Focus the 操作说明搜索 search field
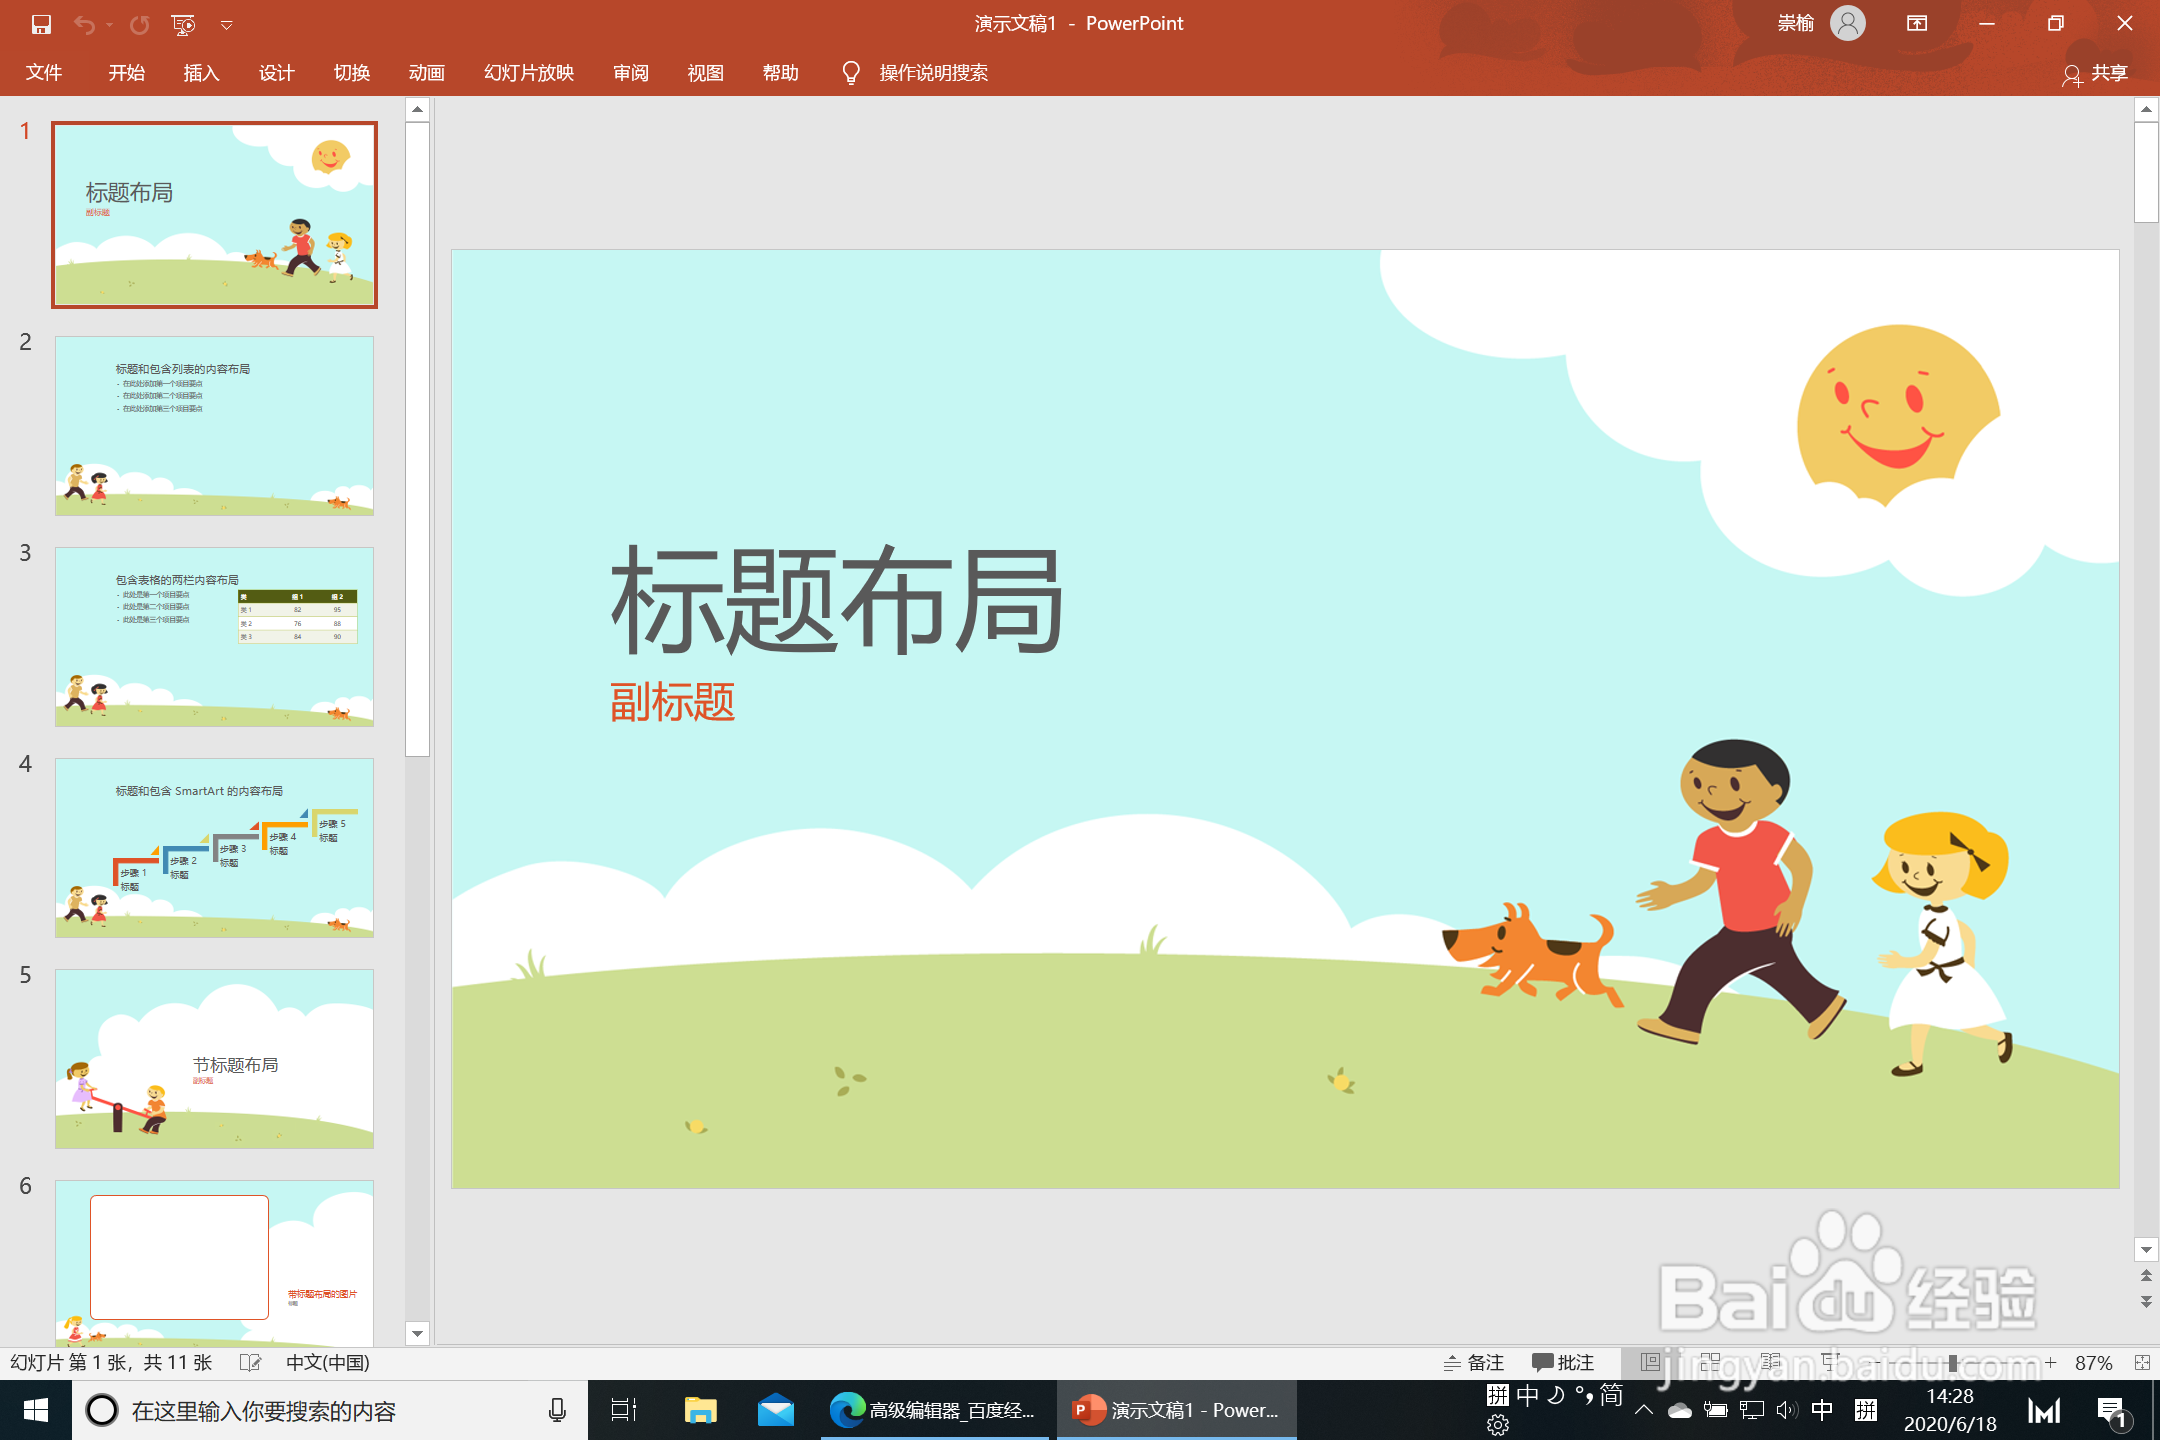 pos(934,72)
